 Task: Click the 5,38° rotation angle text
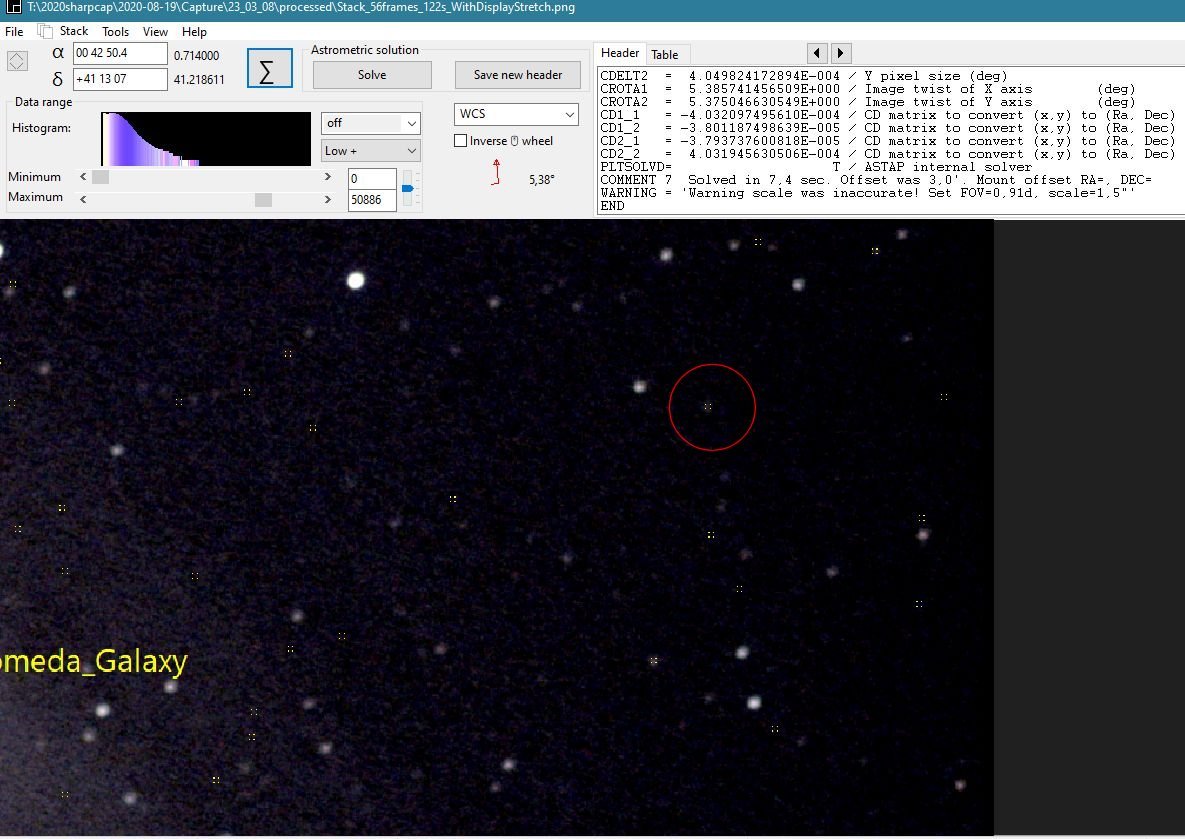tap(542, 180)
